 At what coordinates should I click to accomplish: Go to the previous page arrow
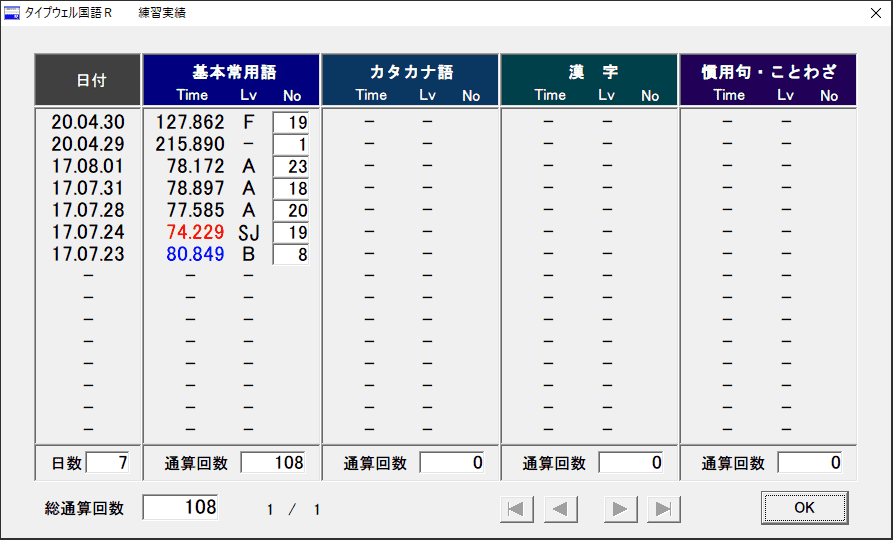(561, 509)
